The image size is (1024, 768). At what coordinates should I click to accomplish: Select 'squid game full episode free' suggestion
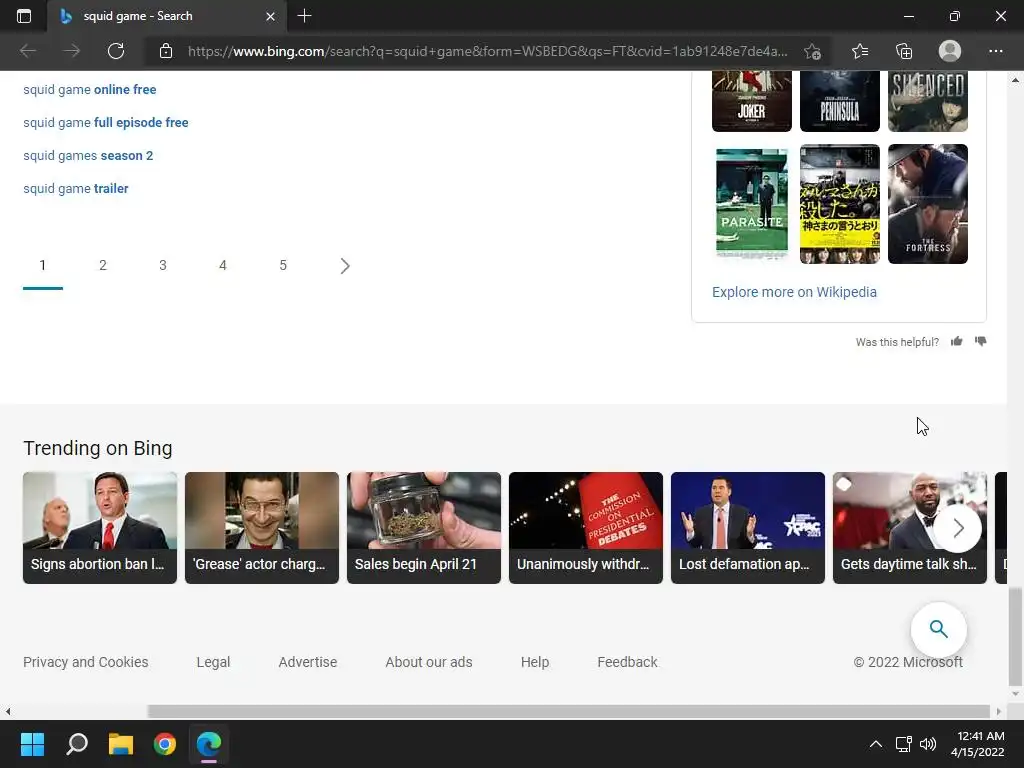click(x=106, y=122)
